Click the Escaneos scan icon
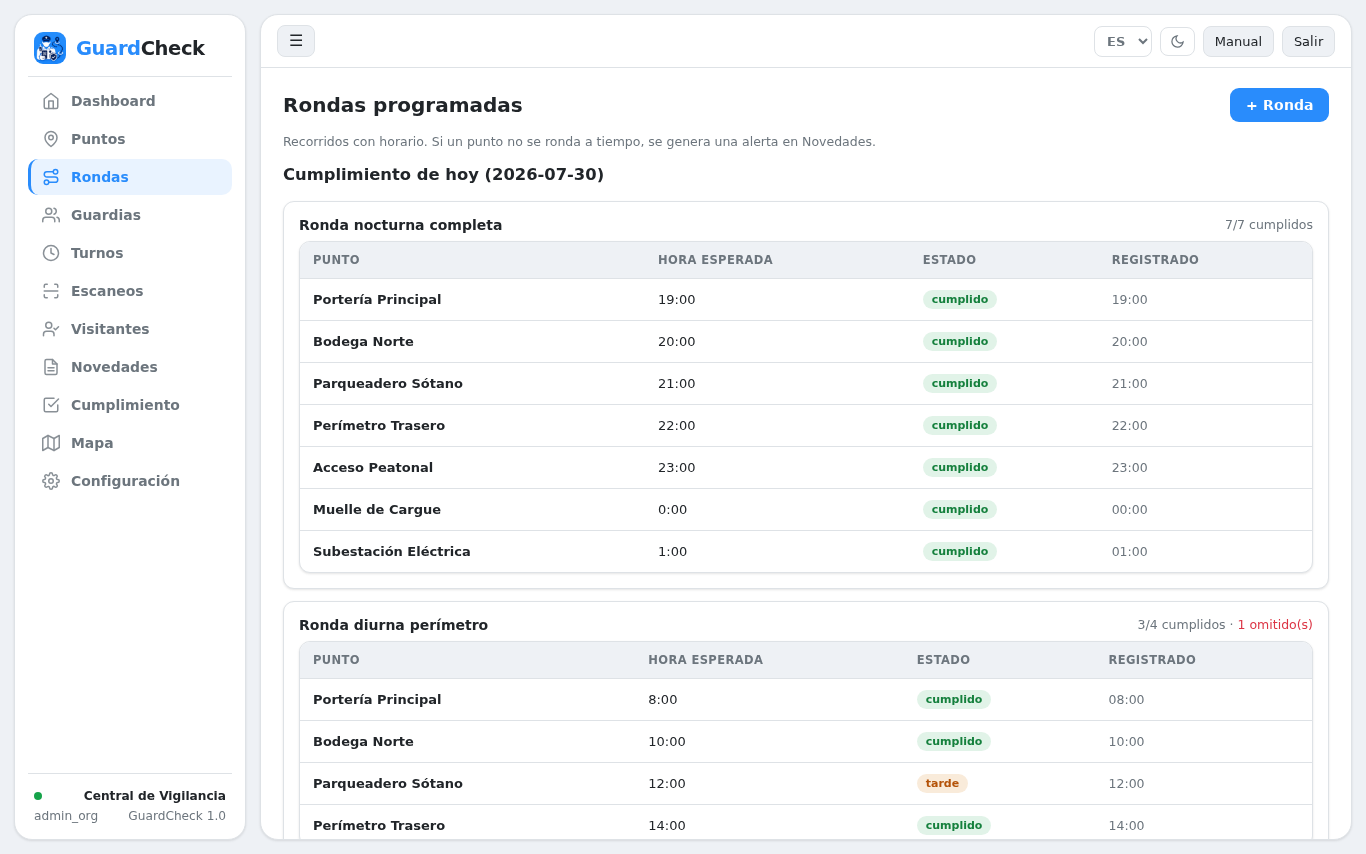 coord(51,291)
